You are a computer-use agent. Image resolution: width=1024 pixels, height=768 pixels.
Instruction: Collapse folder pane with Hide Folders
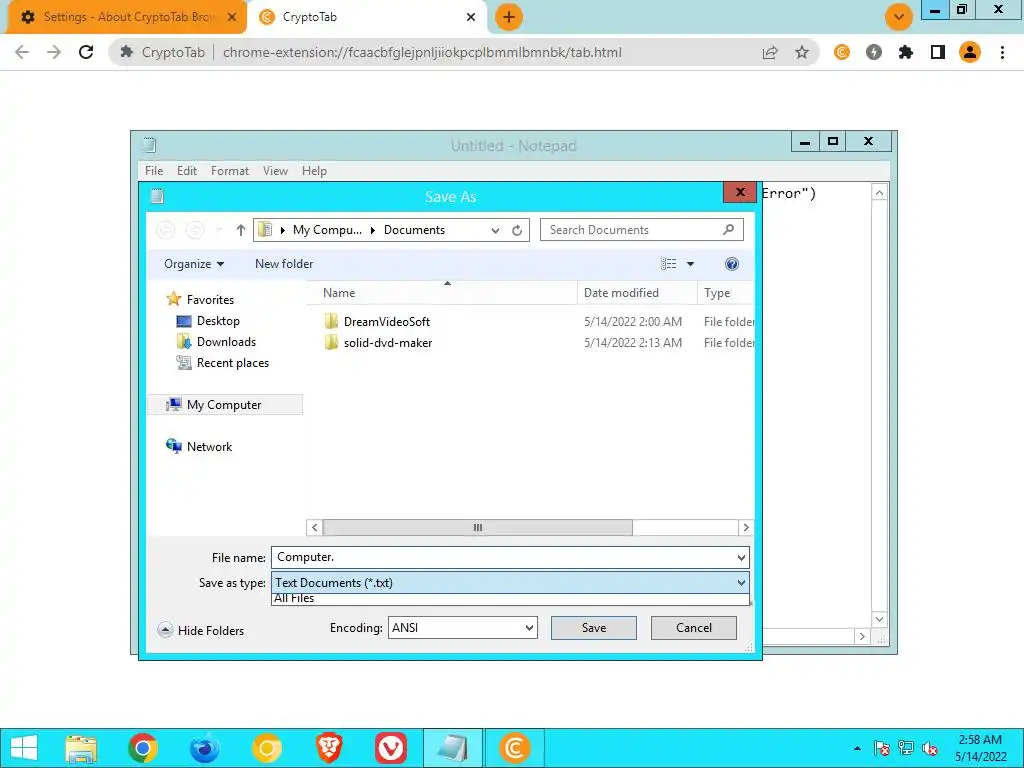201,630
